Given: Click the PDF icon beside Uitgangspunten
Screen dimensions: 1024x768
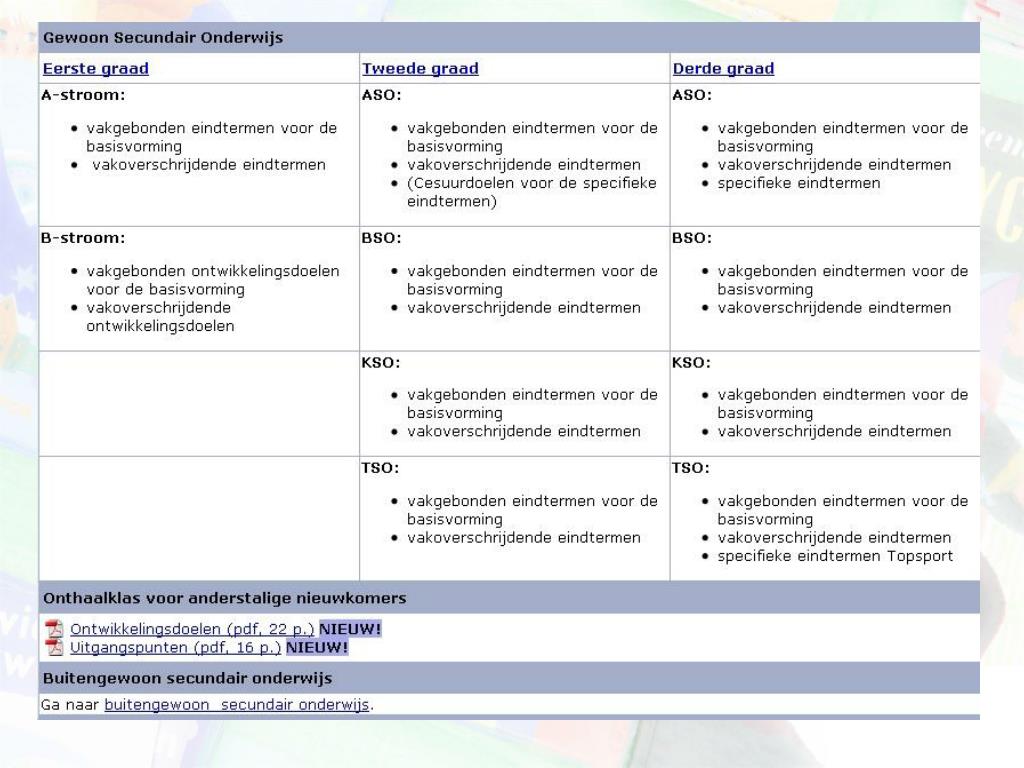Looking at the screenshot, I should (x=54, y=647).
